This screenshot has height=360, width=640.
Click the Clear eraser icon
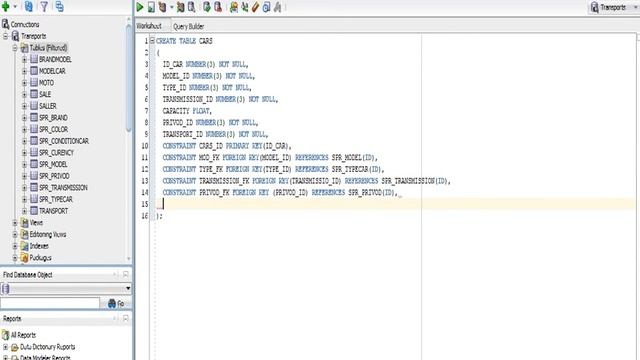coord(256,7)
